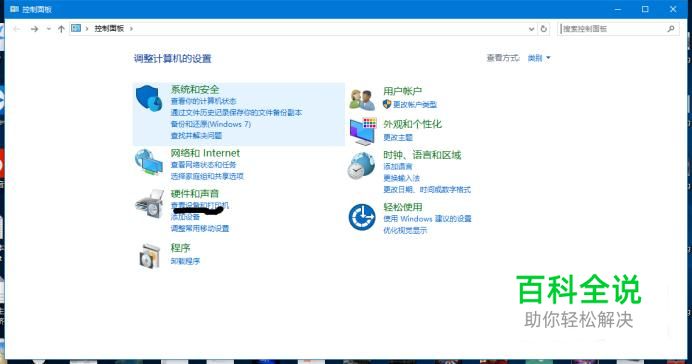
Task: Open the 外观和个性化 heading link
Action: tap(412, 124)
